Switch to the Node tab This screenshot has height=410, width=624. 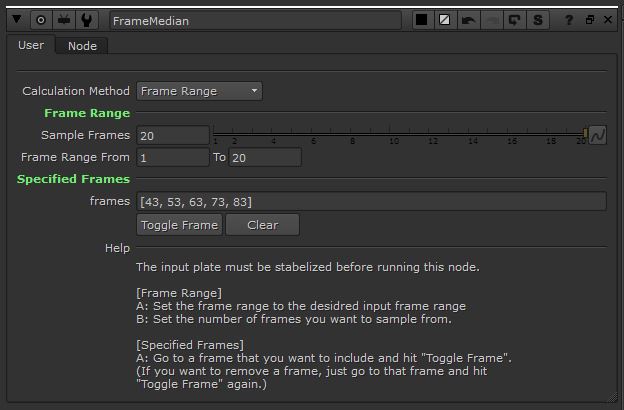82,46
